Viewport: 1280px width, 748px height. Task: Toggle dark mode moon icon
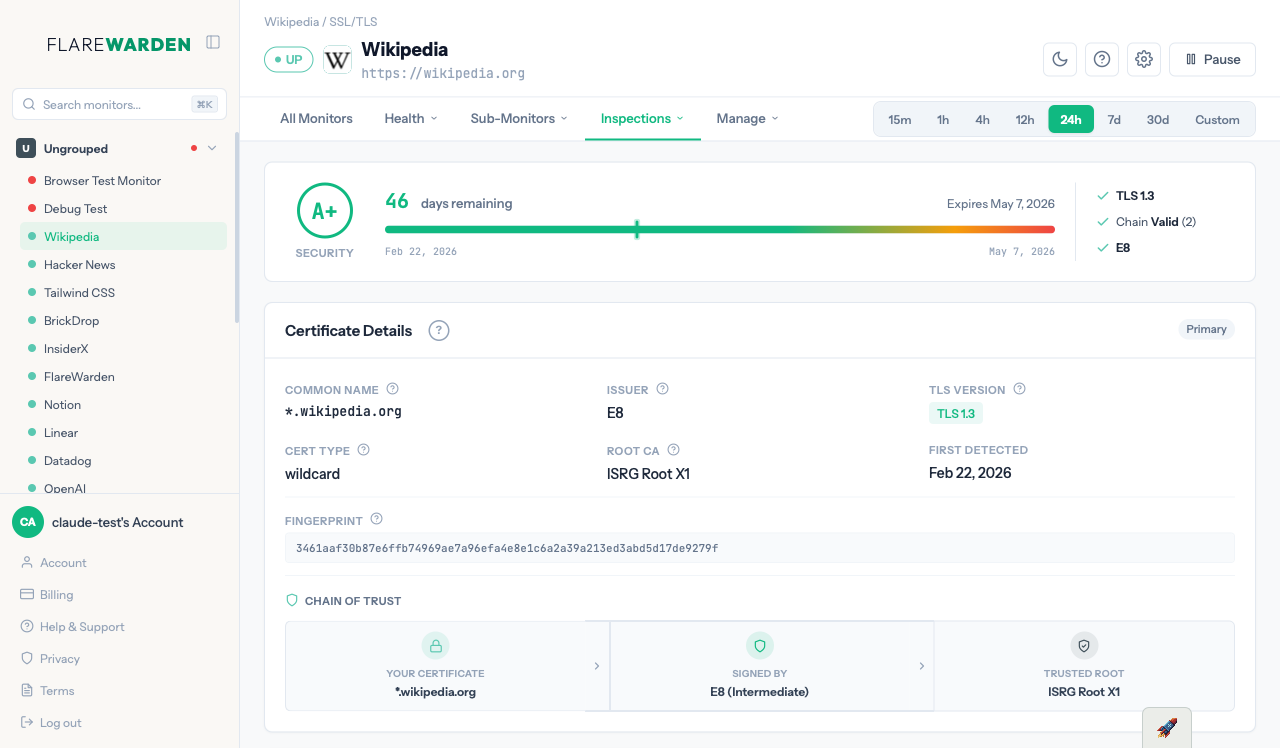1059,59
